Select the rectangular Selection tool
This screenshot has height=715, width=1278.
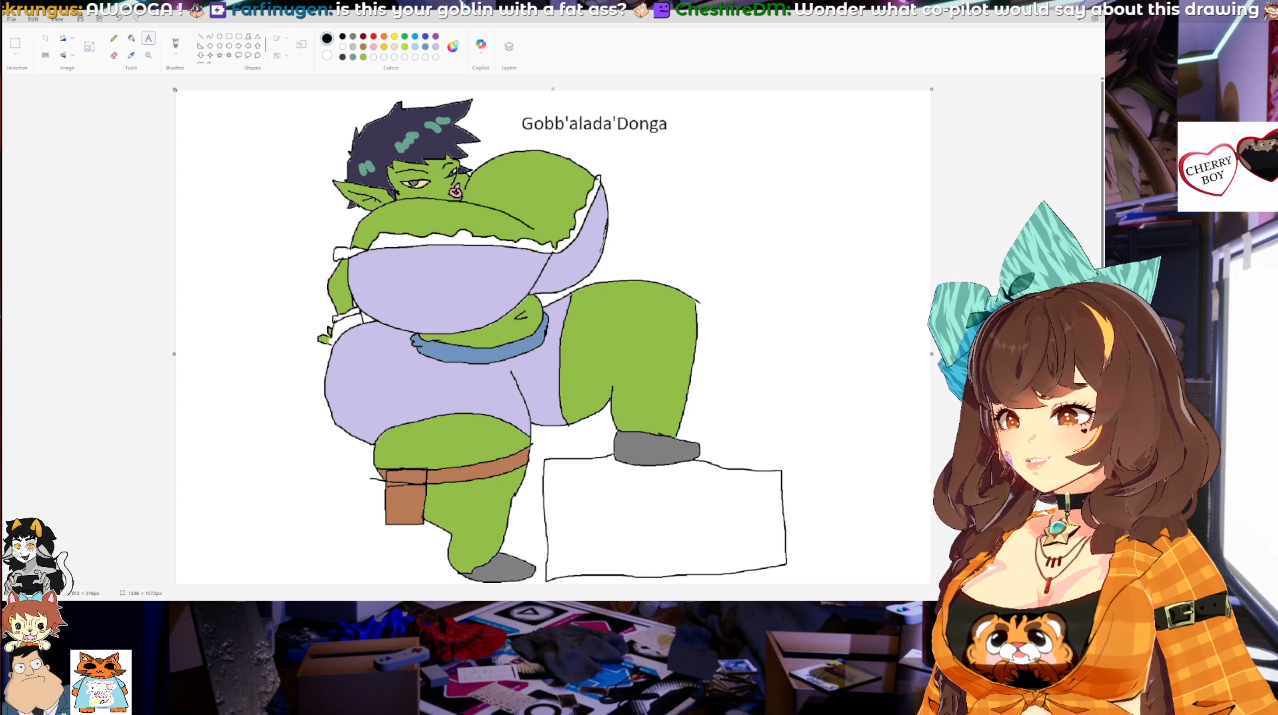[x=15, y=43]
